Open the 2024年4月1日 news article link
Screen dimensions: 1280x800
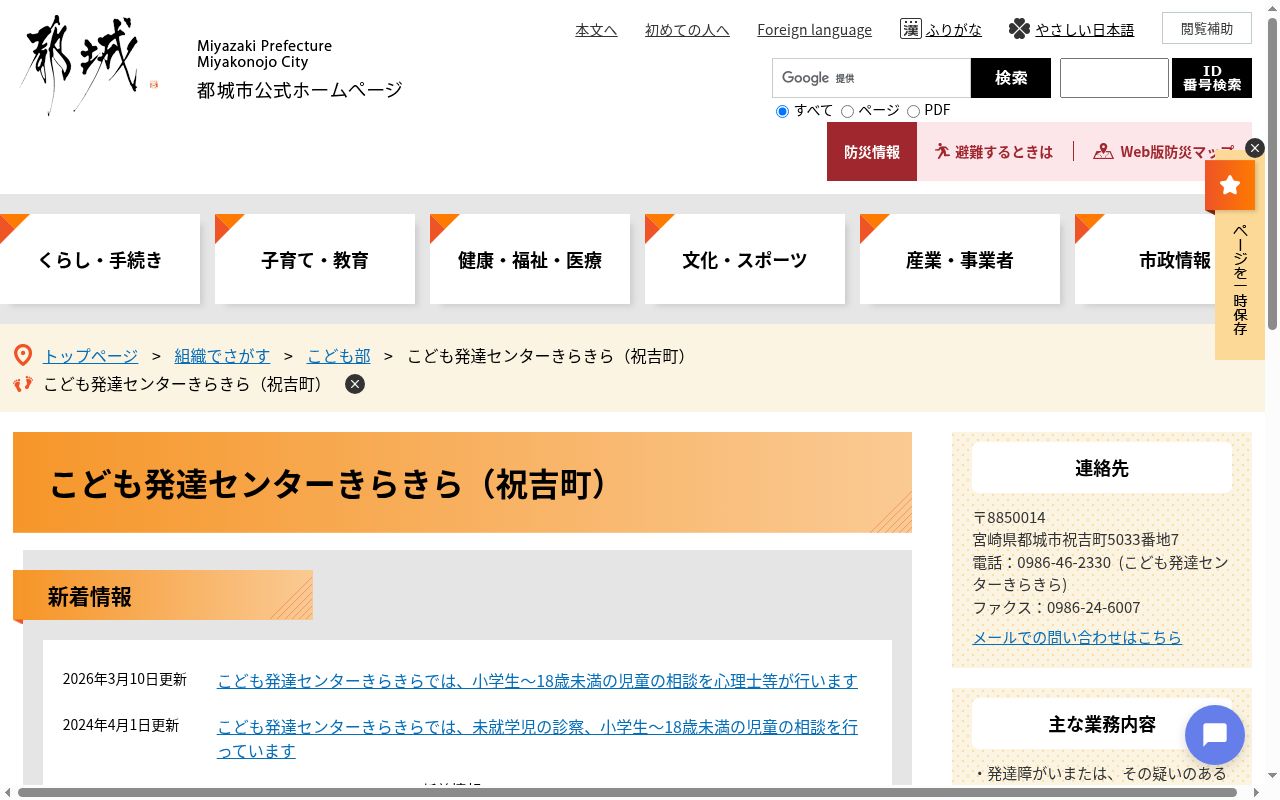pyautogui.click(x=537, y=739)
